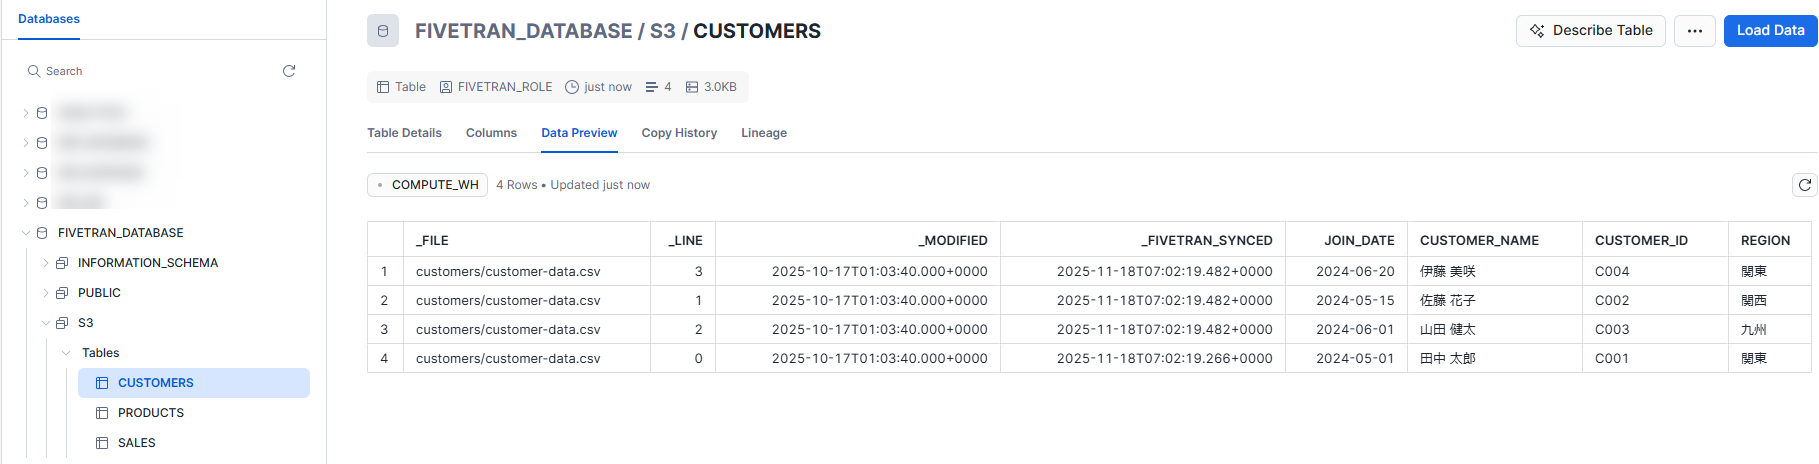Click the SALES table icon
Image resolution: width=1819 pixels, height=464 pixels.
(x=102, y=443)
